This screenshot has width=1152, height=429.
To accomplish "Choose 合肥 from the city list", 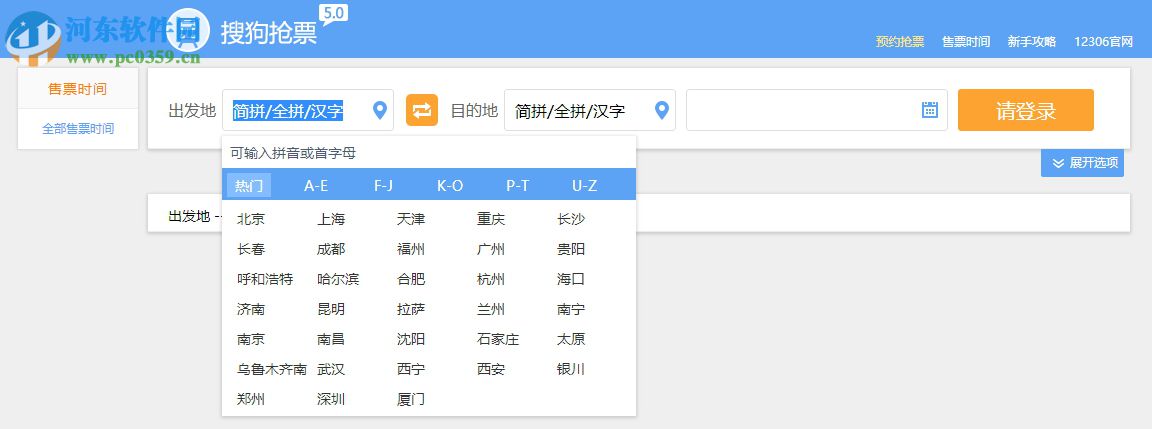I will pyautogui.click(x=411, y=279).
